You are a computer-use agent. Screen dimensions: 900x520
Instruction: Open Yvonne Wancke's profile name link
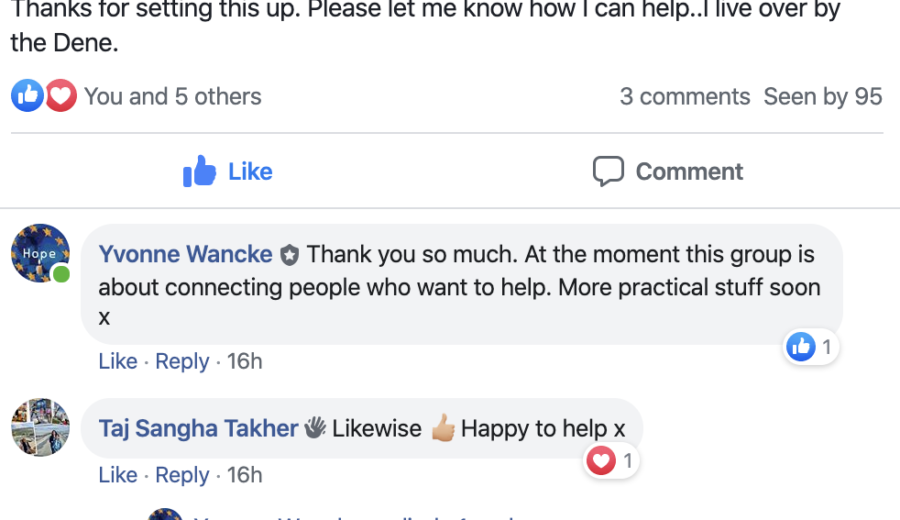(x=185, y=255)
